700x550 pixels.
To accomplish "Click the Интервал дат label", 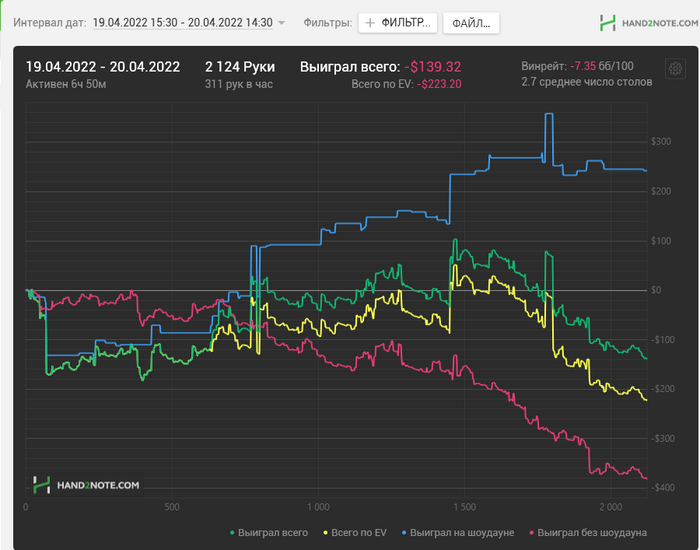I will 50,23.
